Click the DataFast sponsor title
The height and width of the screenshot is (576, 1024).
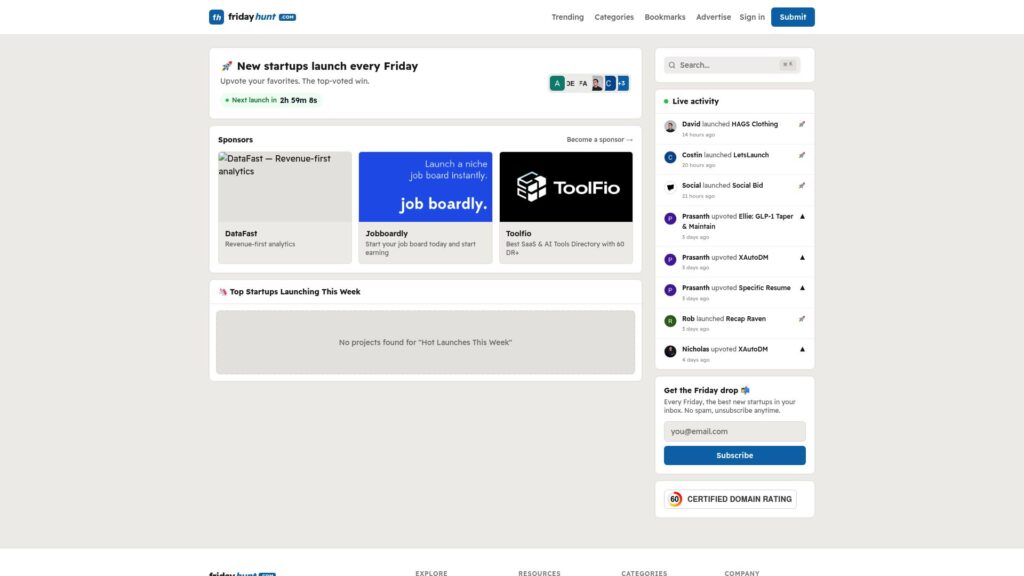click(241, 233)
